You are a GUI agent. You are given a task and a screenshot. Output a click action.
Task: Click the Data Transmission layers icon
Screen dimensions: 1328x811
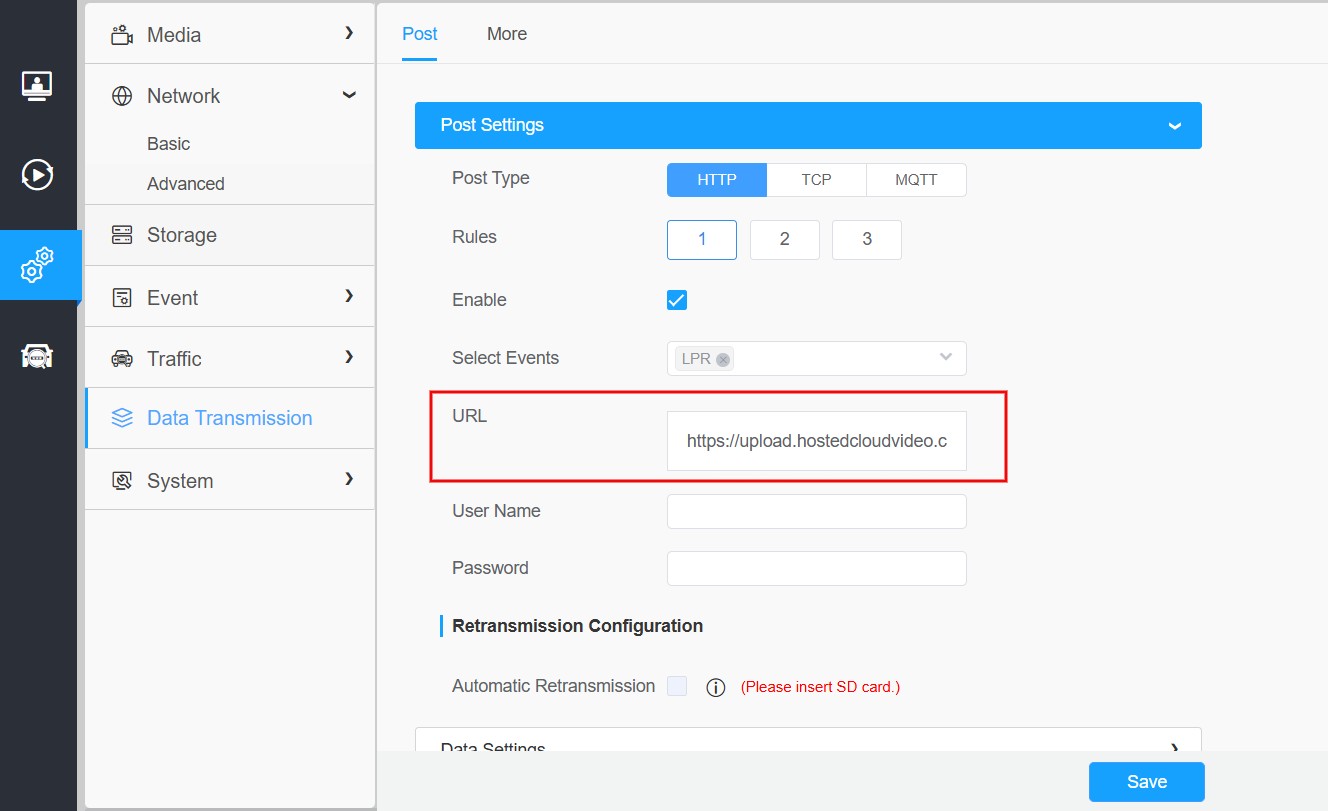122,418
